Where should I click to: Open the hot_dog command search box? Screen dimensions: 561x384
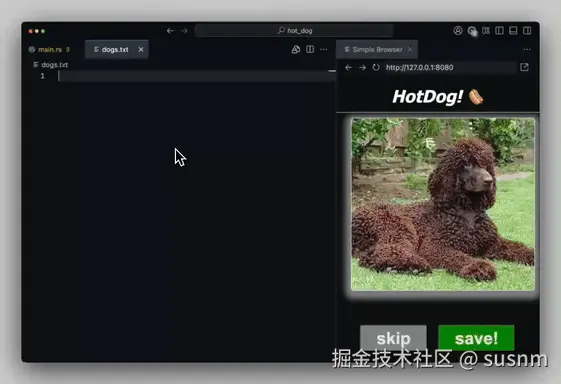[294, 31]
